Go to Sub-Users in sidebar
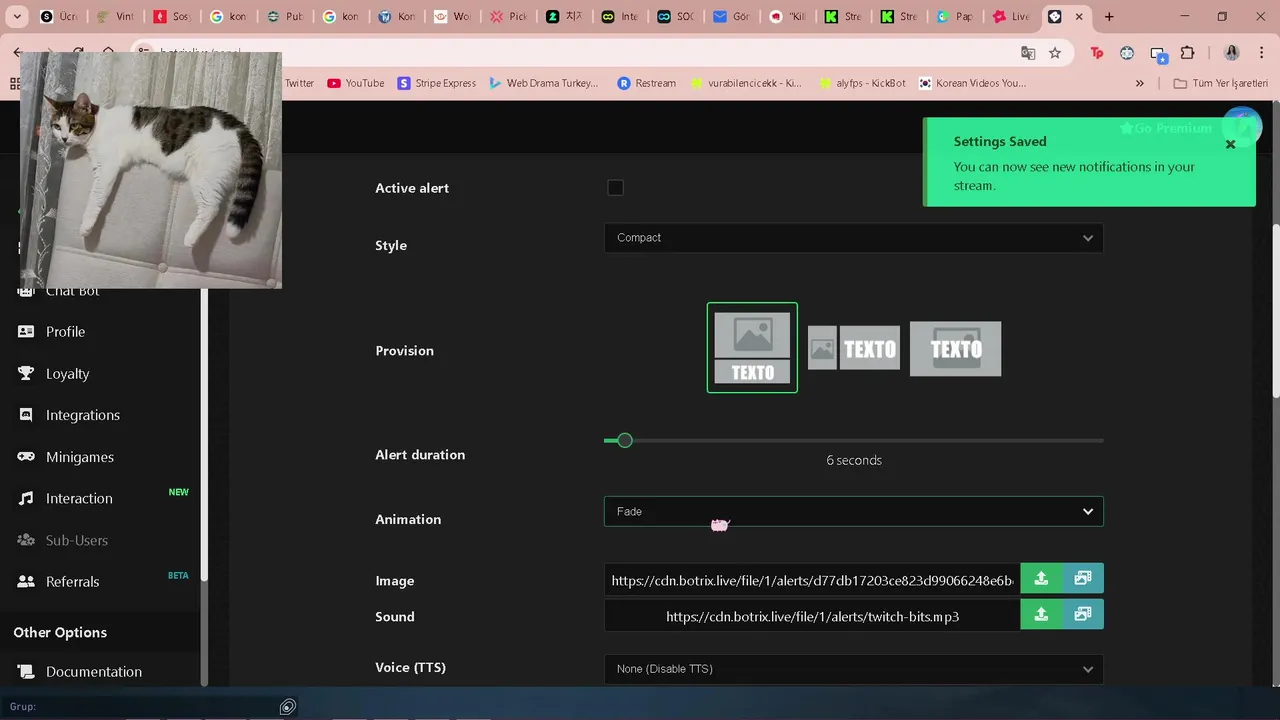 point(77,540)
